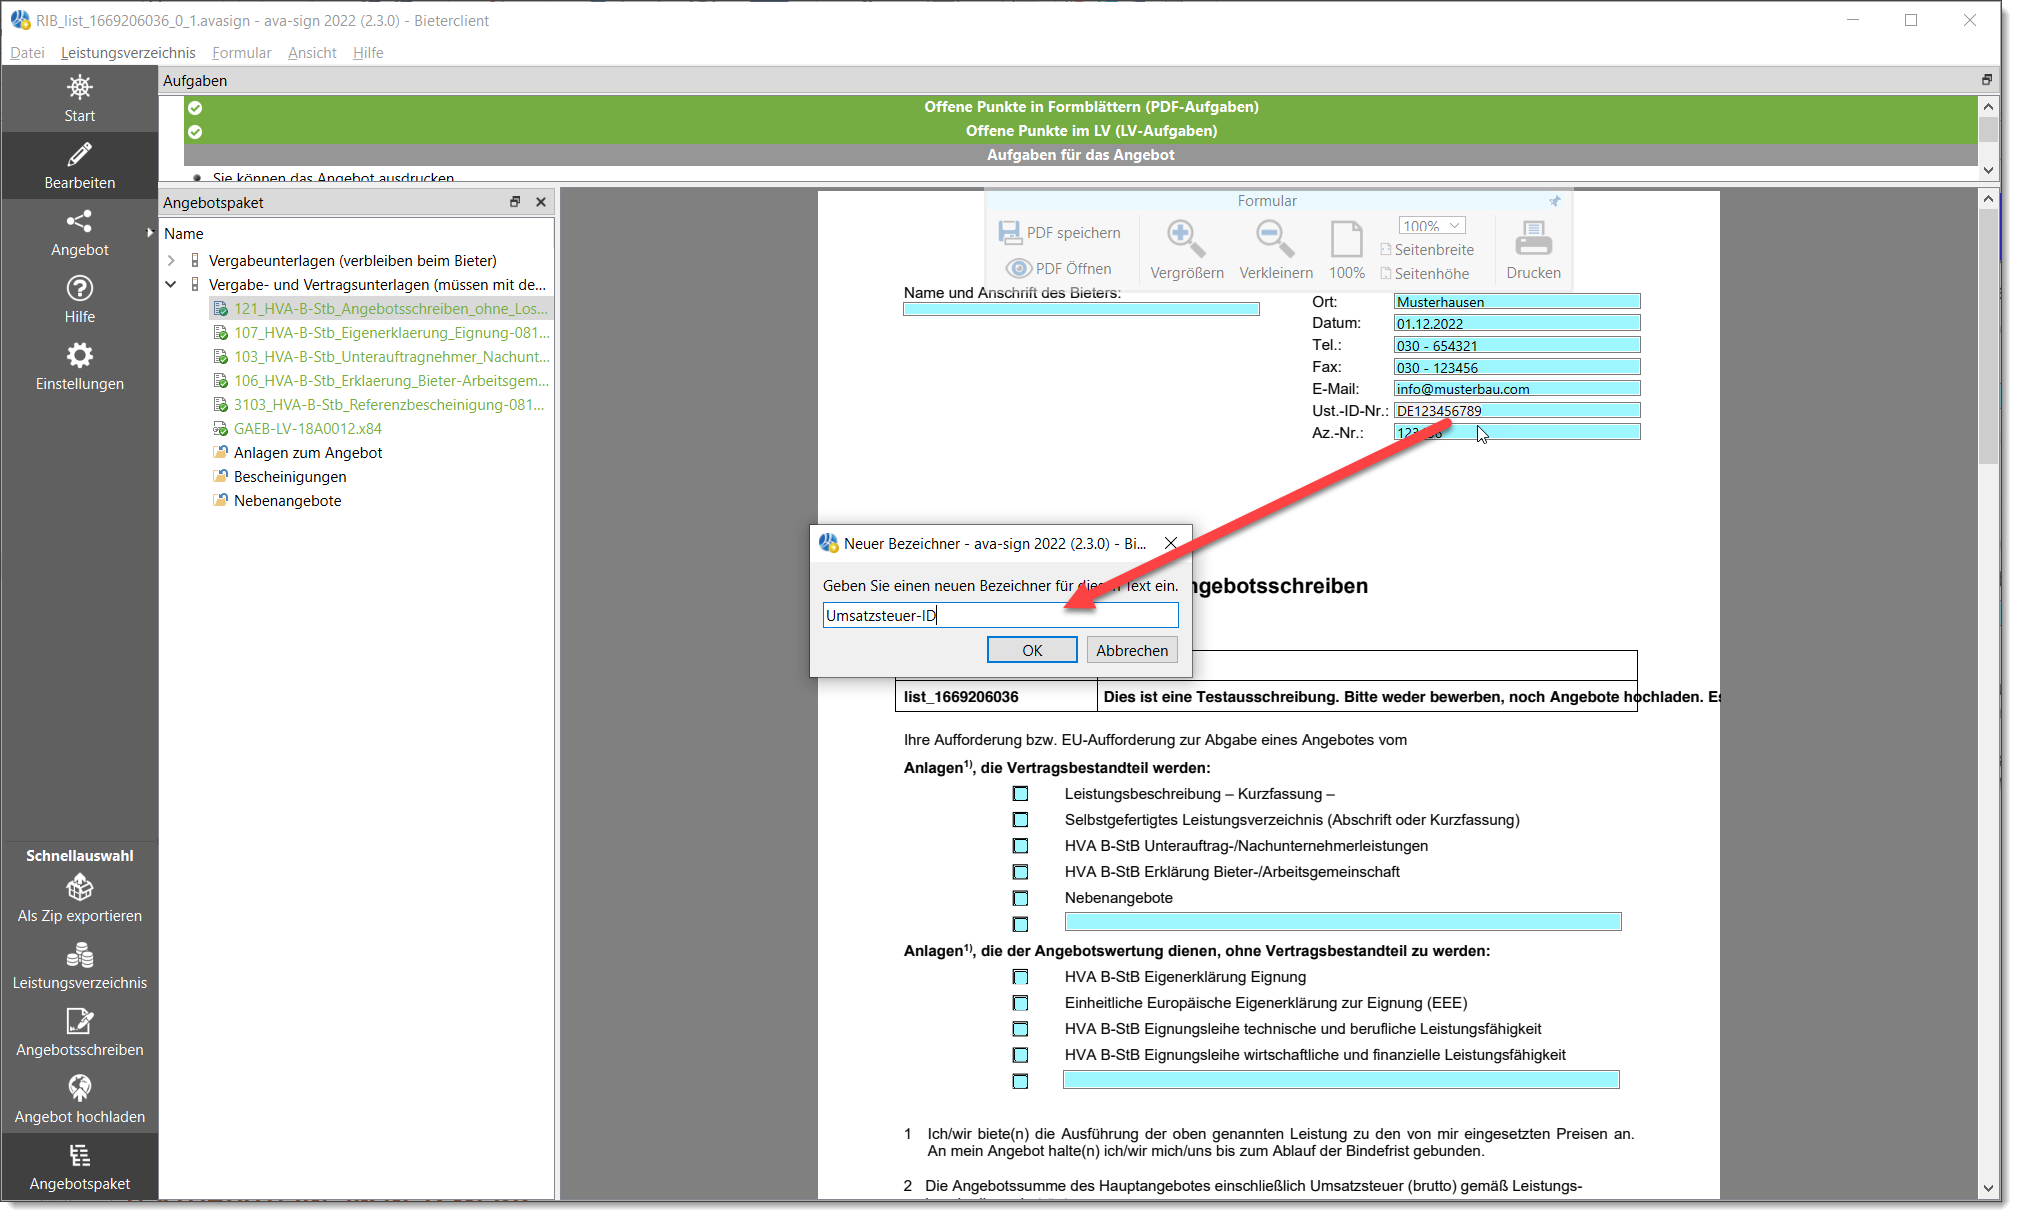Check Leistungsbeschreibung – Kurzfassung checkbox
The width and height of the screenshot is (2017, 1217).
[x=1020, y=794]
